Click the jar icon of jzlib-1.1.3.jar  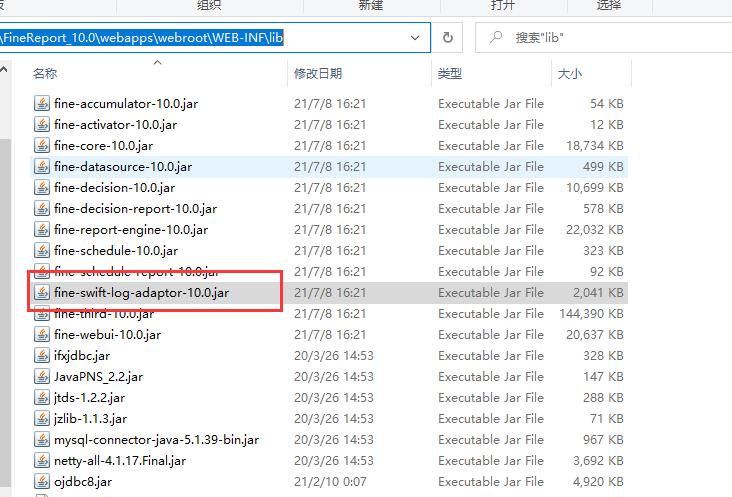pyautogui.click(x=42, y=418)
